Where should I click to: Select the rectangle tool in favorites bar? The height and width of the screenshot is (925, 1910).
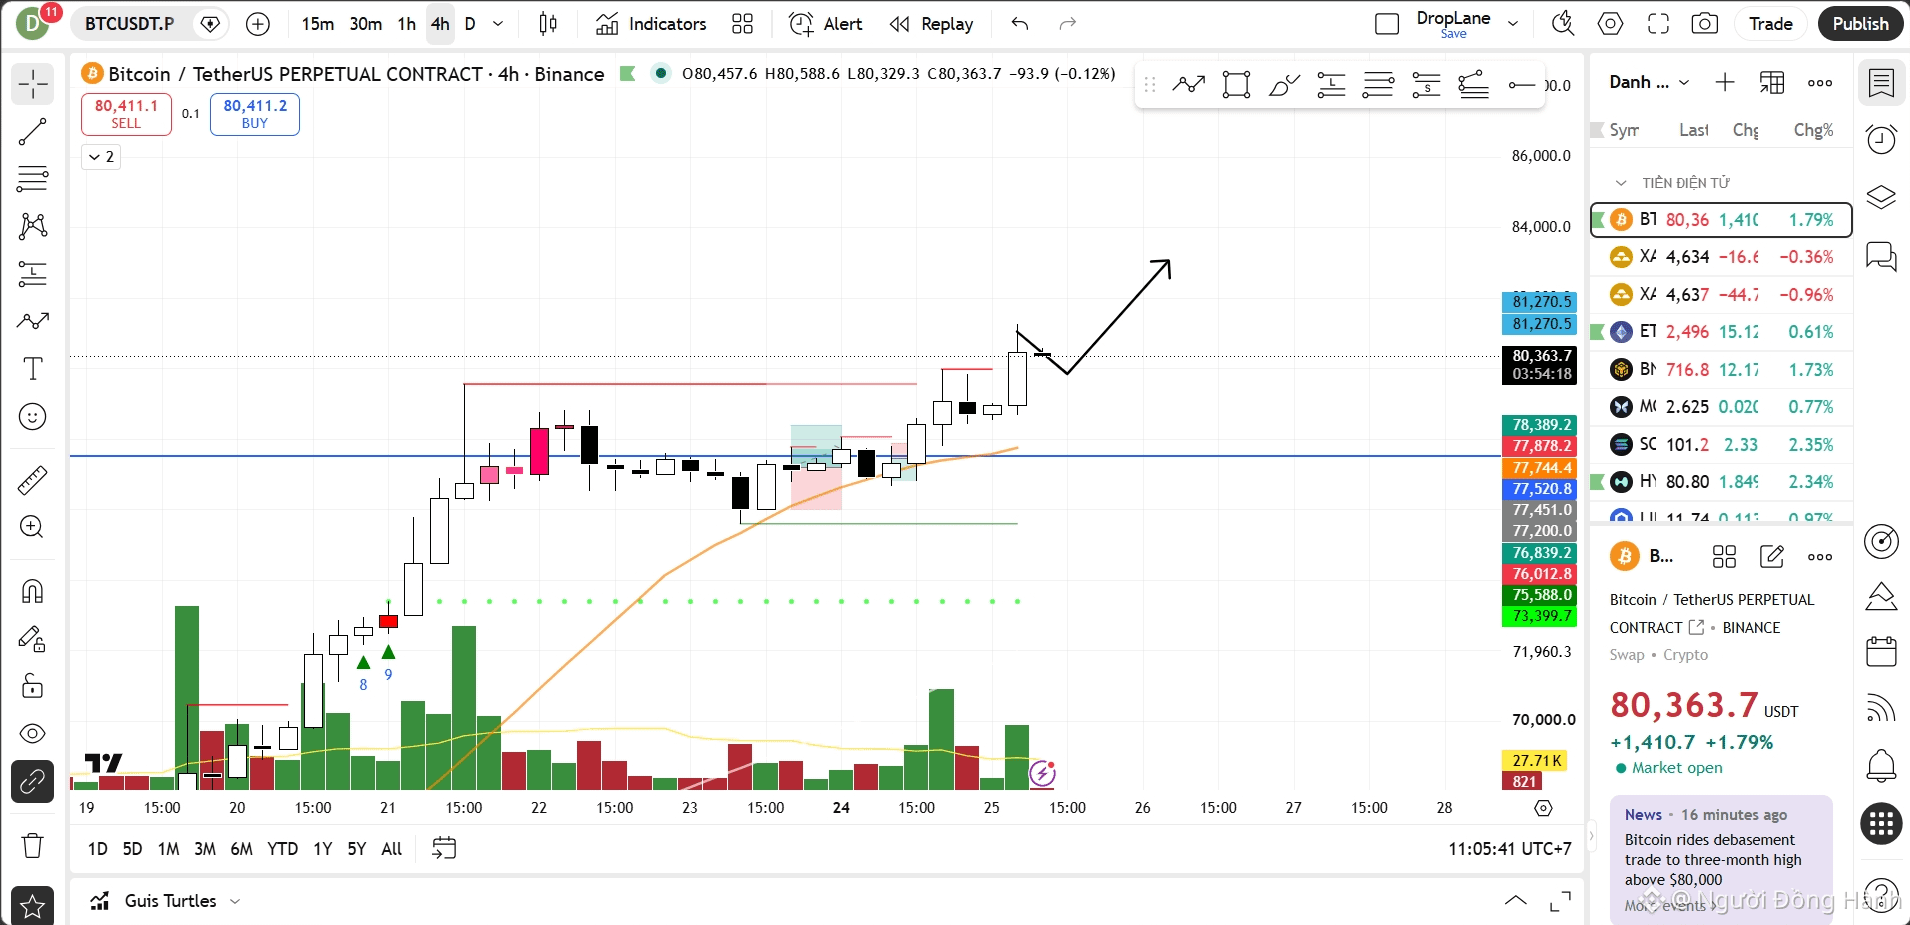[x=1236, y=85]
